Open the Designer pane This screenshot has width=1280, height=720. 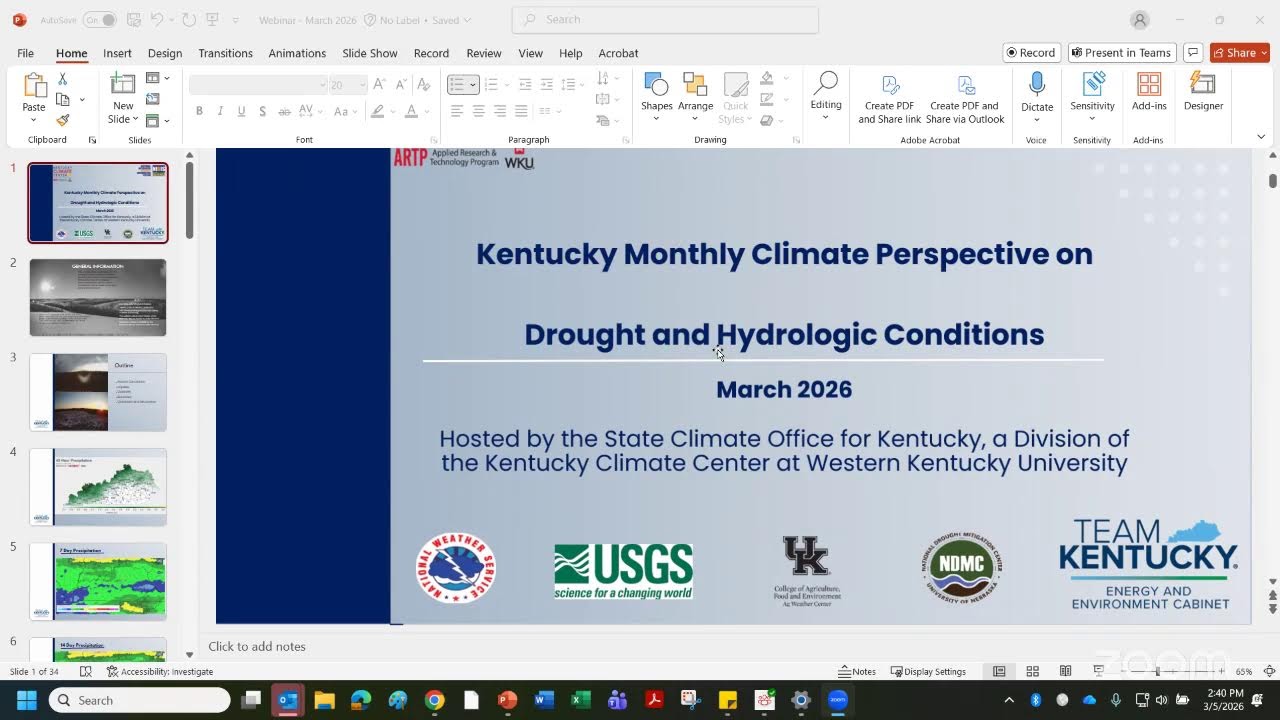tap(1203, 92)
